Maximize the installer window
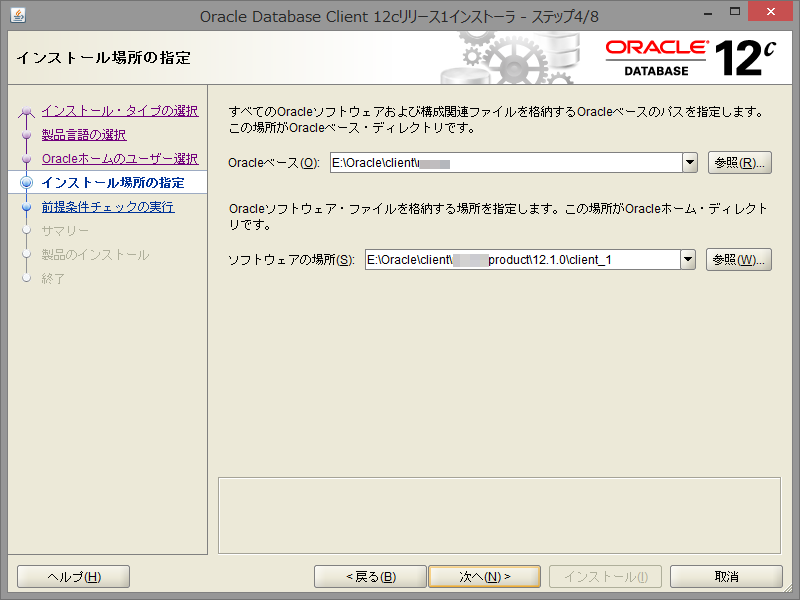Image resolution: width=800 pixels, height=600 pixels. point(735,12)
